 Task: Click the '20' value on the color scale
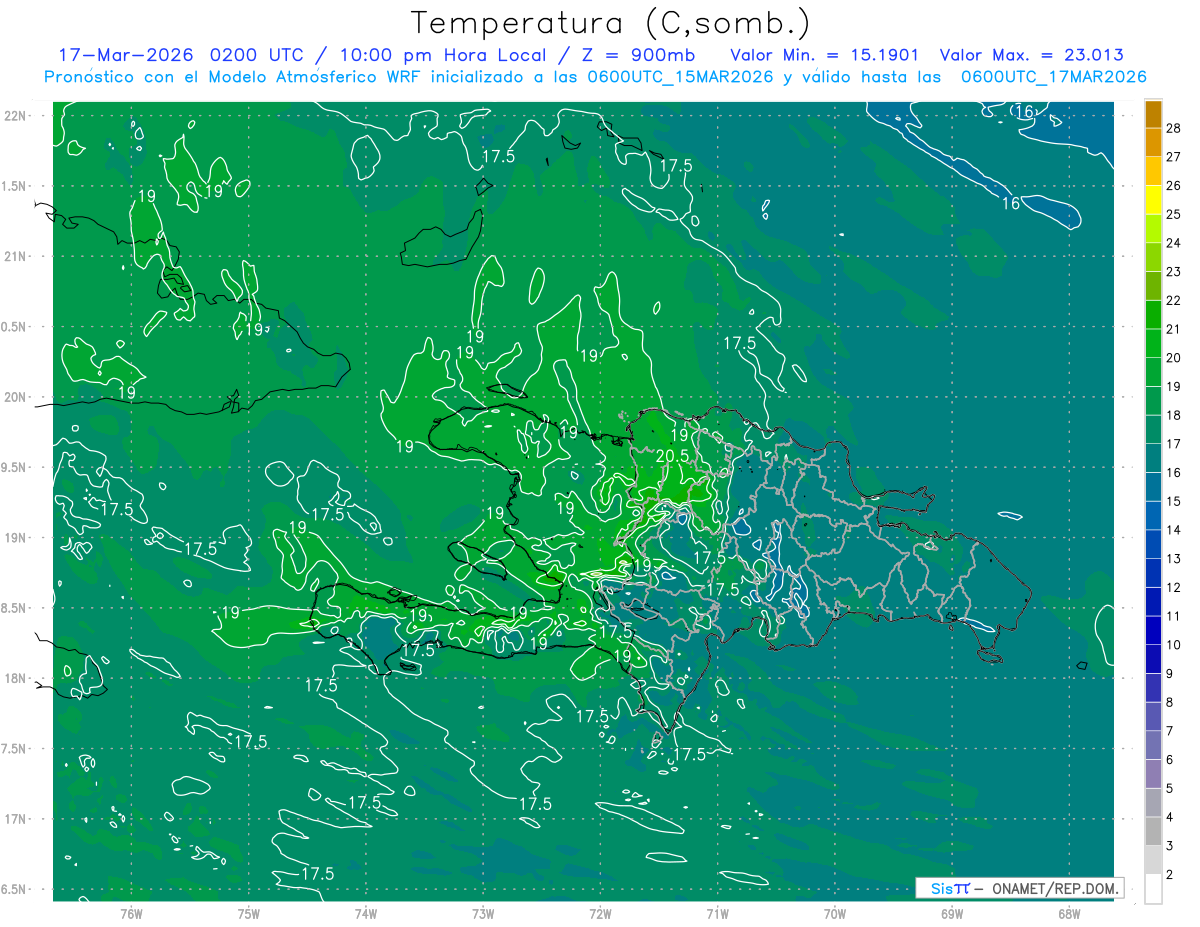1174,358
